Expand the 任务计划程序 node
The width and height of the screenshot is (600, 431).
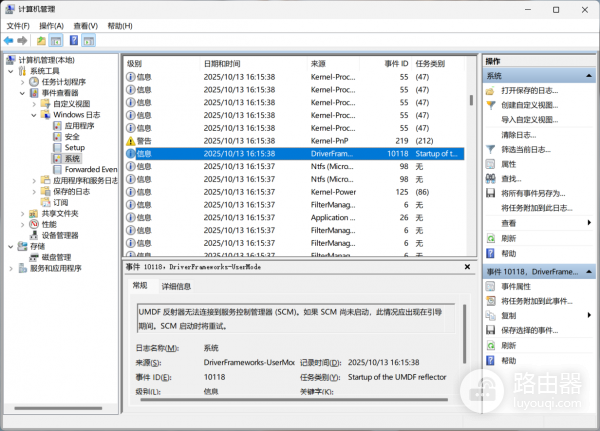pyautogui.click(x=22, y=82)
